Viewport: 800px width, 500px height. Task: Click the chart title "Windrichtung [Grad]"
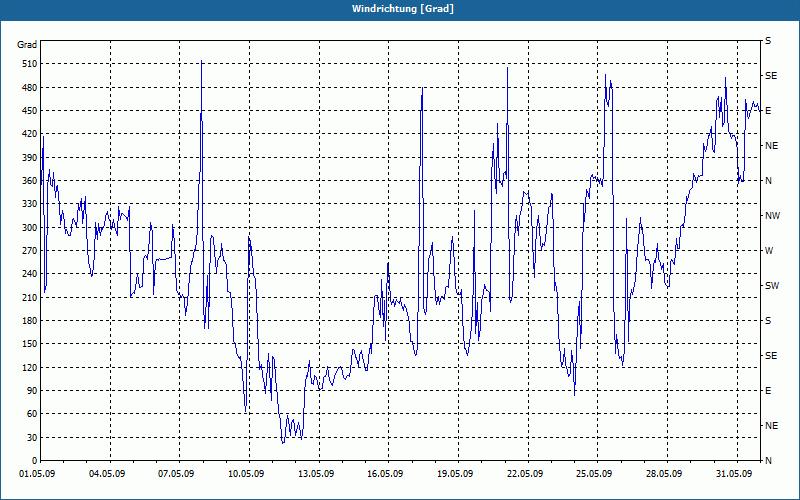[x=403, y=9]
